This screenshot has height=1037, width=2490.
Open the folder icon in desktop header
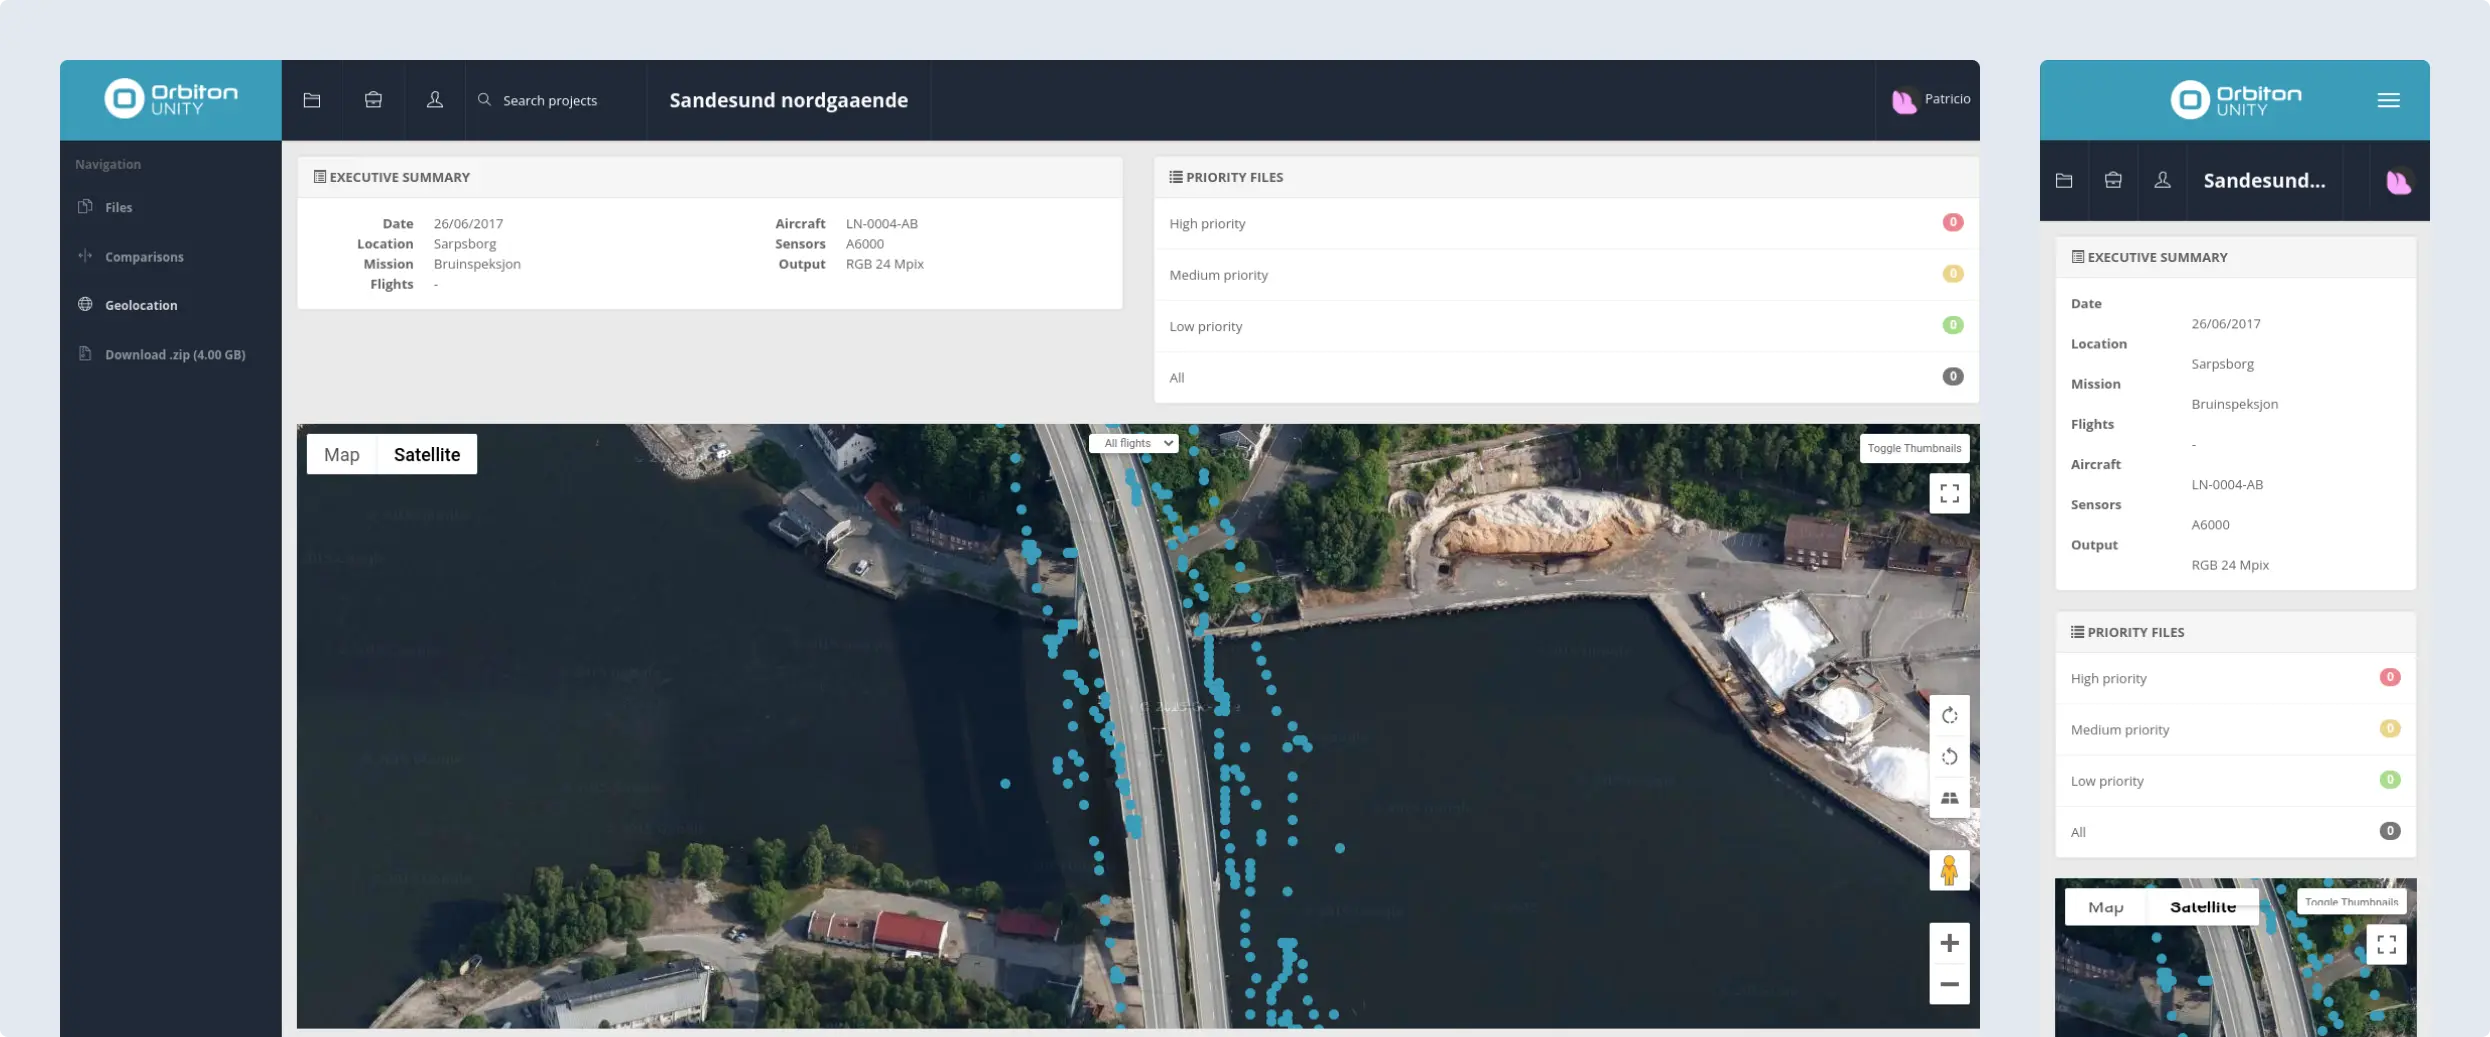tap(312, 100)
